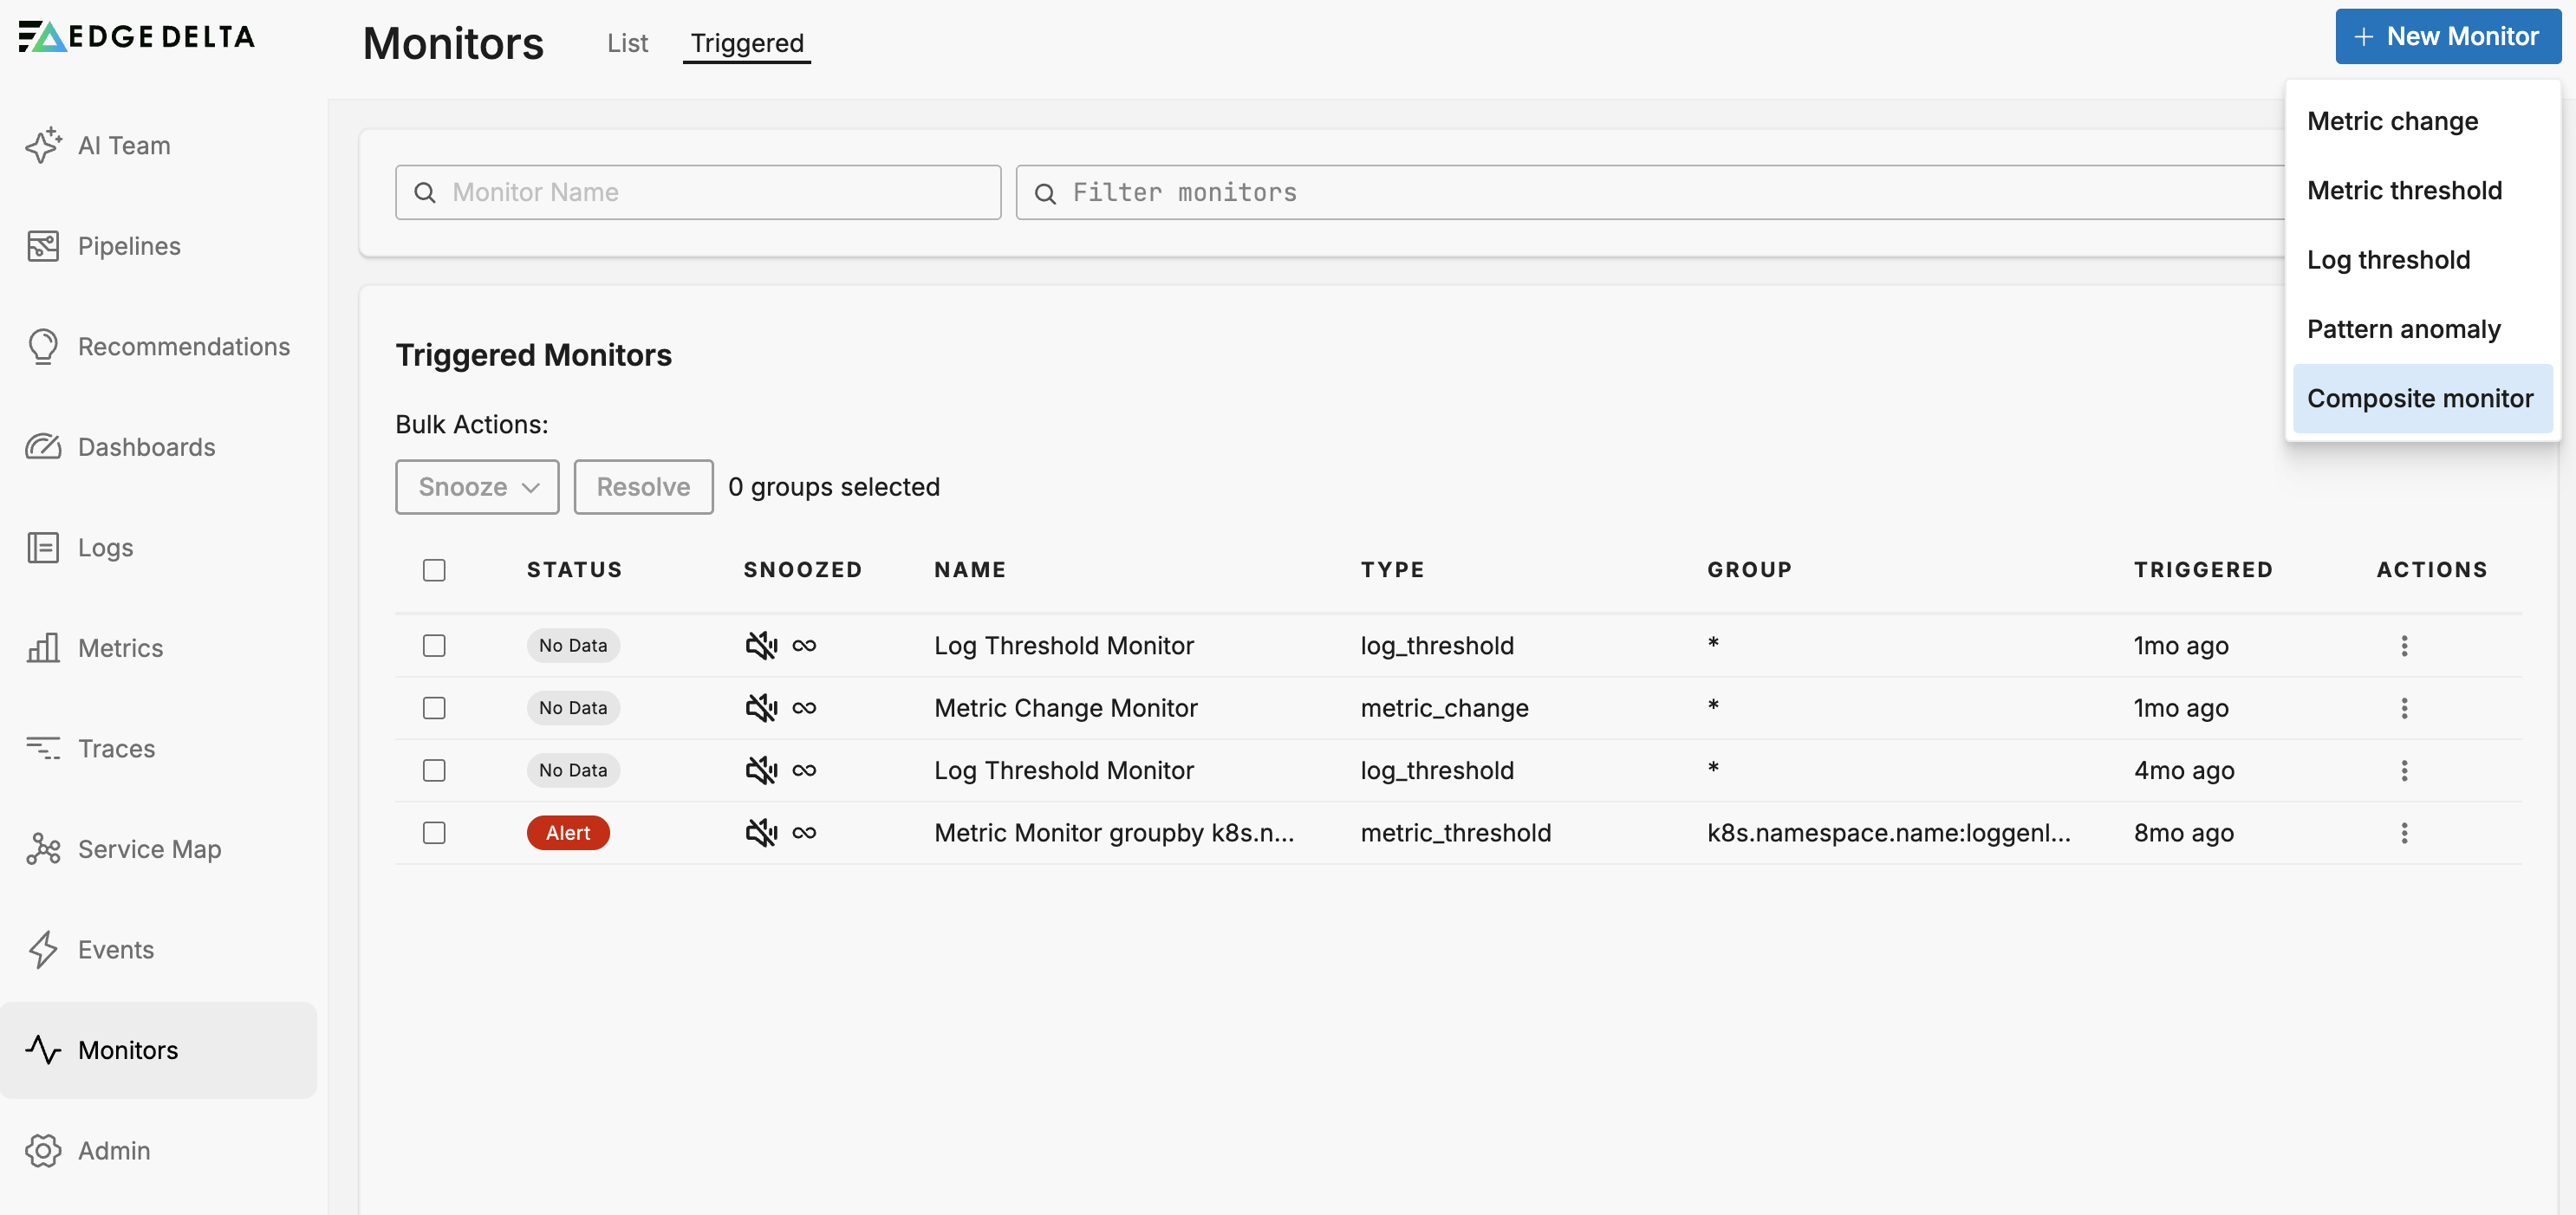The width and height of the screenshot is (2576, 1215).
Task: Select the Metrics sidebar icon
Action: 44,648
